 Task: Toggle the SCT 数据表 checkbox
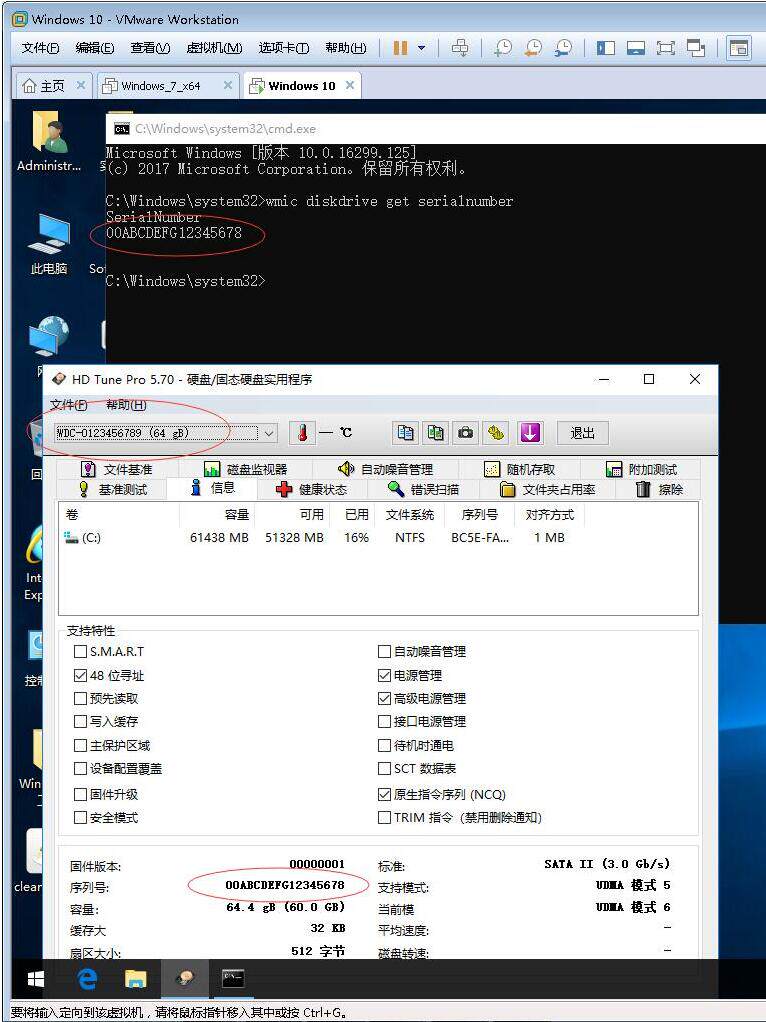(x=385, y=768)
